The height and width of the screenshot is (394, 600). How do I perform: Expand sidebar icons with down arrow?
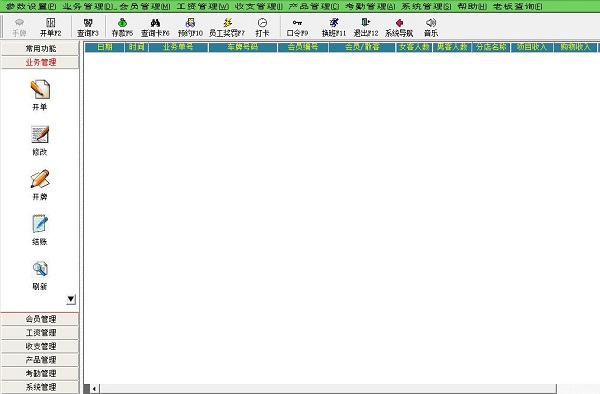coord(71,299)
